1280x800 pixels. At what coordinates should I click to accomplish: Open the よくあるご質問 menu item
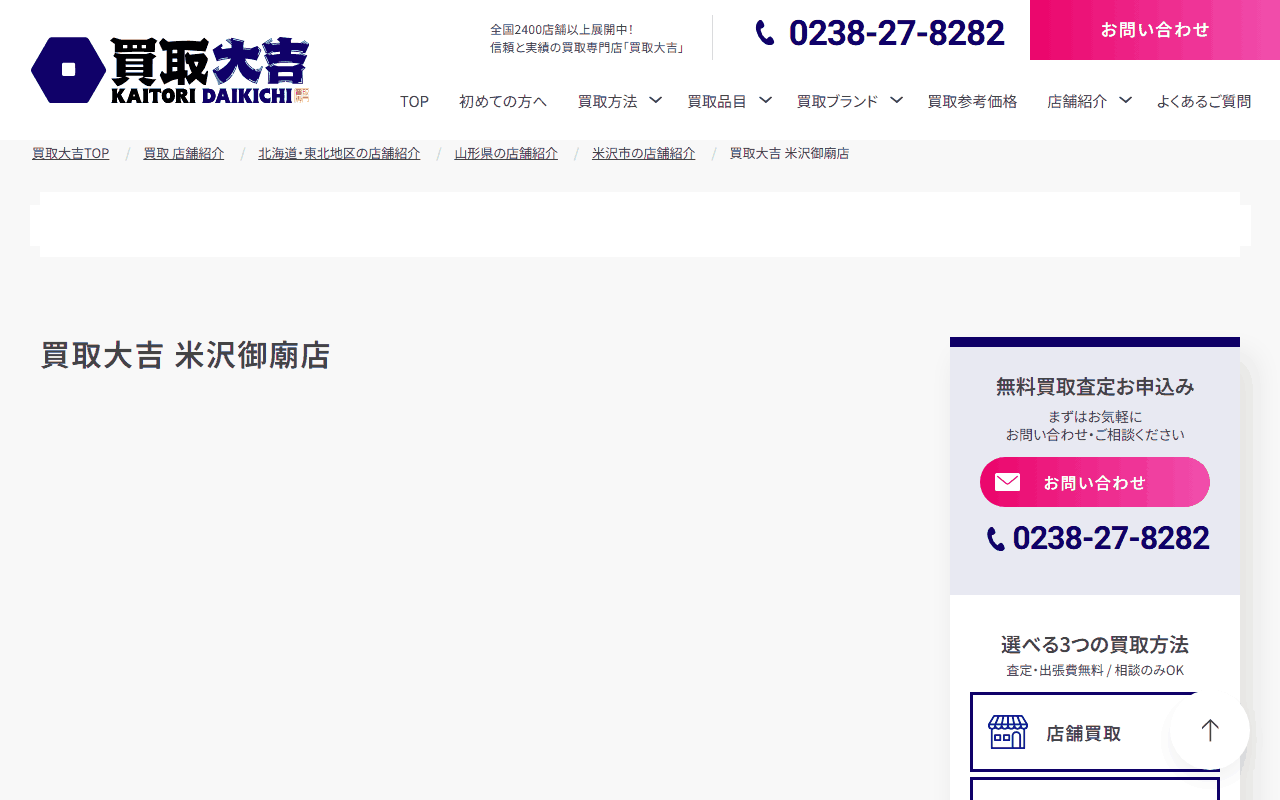[x=1203, y=101]
